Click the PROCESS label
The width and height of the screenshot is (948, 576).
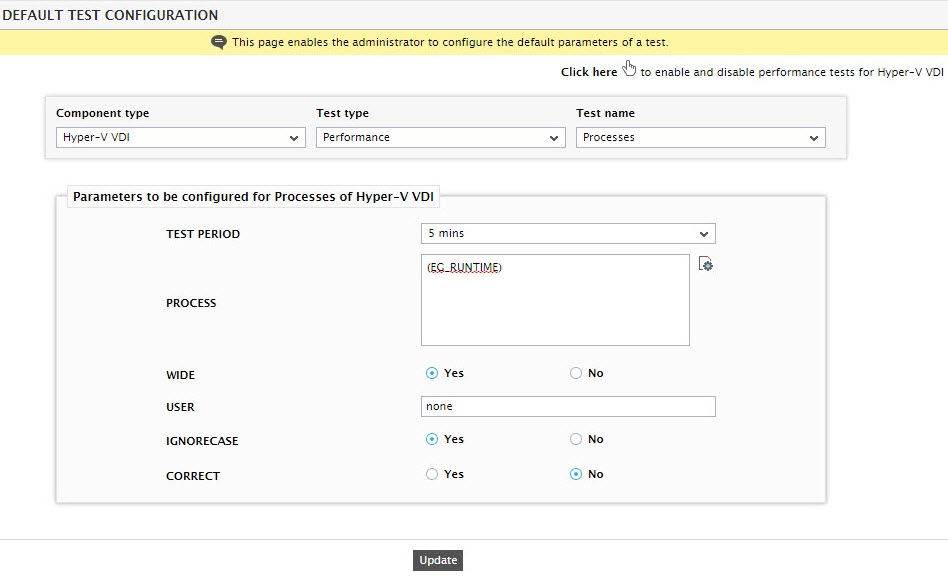coord(191,303)
